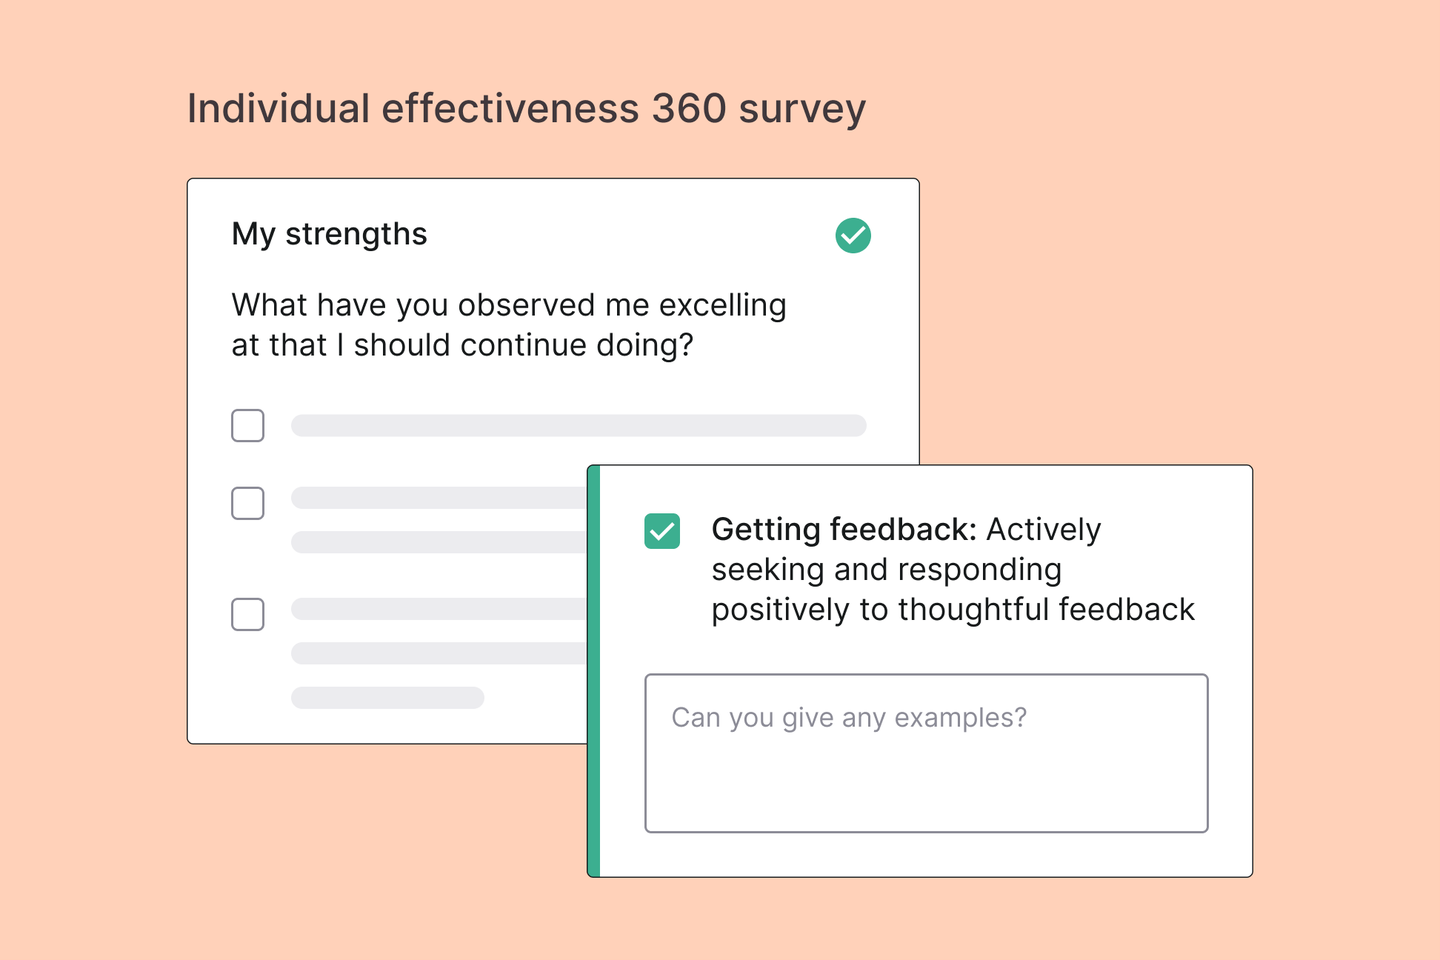The height and width of the screenshot is (960, 1440).
Task: Click the second option's placeholder text line
Action: click(x=439, y=498)
